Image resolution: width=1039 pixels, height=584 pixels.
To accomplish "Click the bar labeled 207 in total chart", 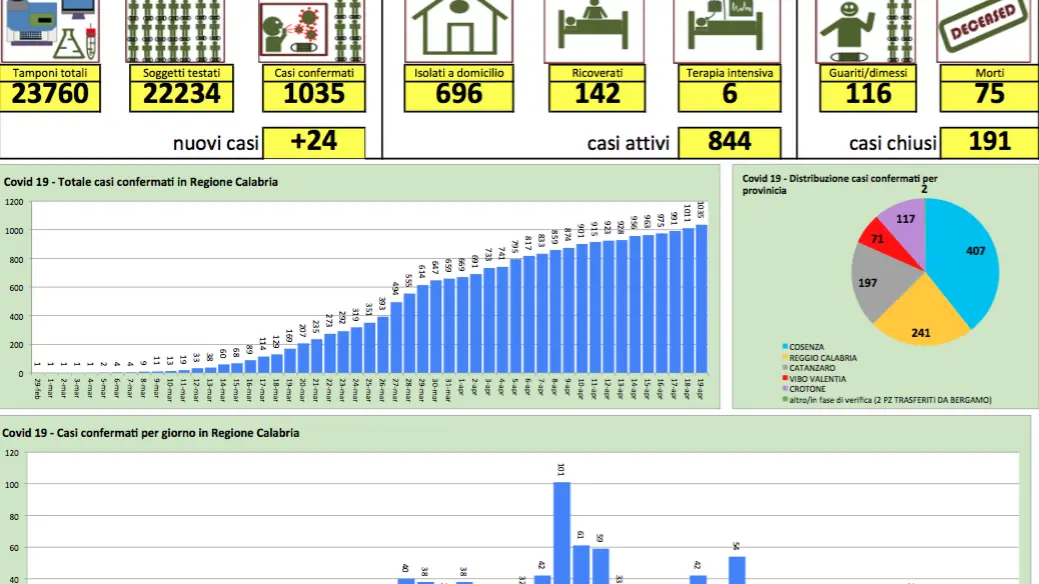I will point(303,358).
